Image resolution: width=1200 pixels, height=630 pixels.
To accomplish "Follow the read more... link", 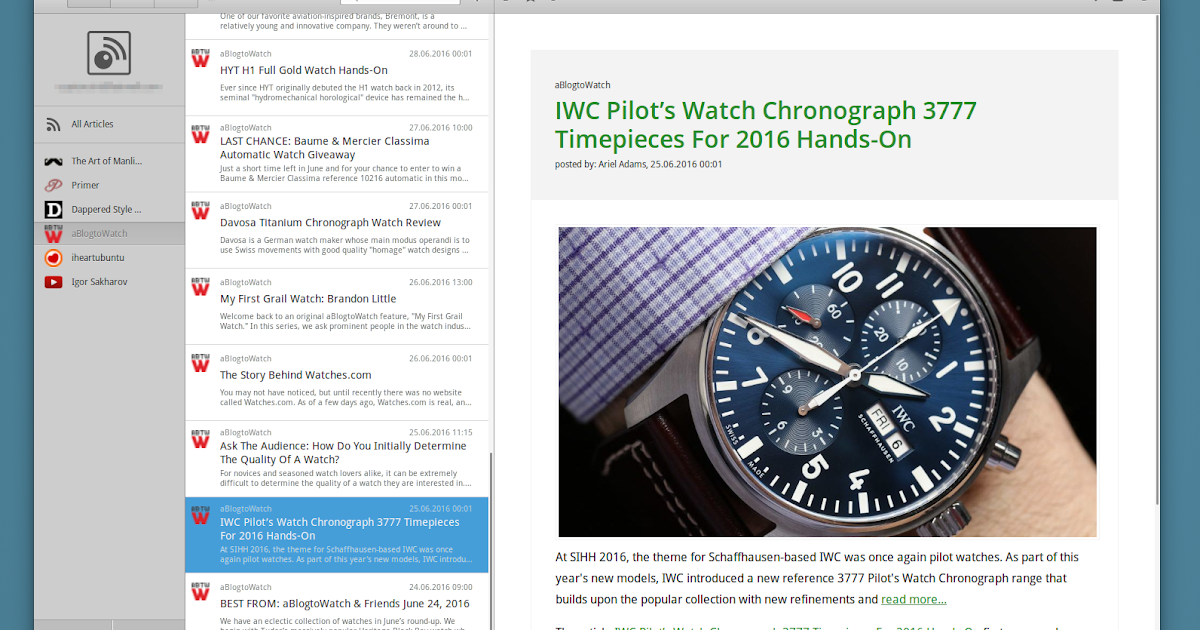I will tap(913, 599).
